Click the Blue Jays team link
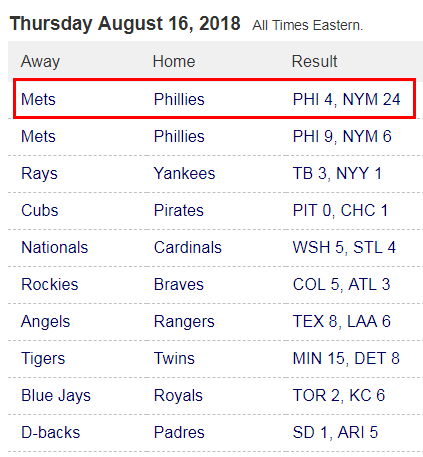This screenshot has width=423, height=457. pos(56,396)
